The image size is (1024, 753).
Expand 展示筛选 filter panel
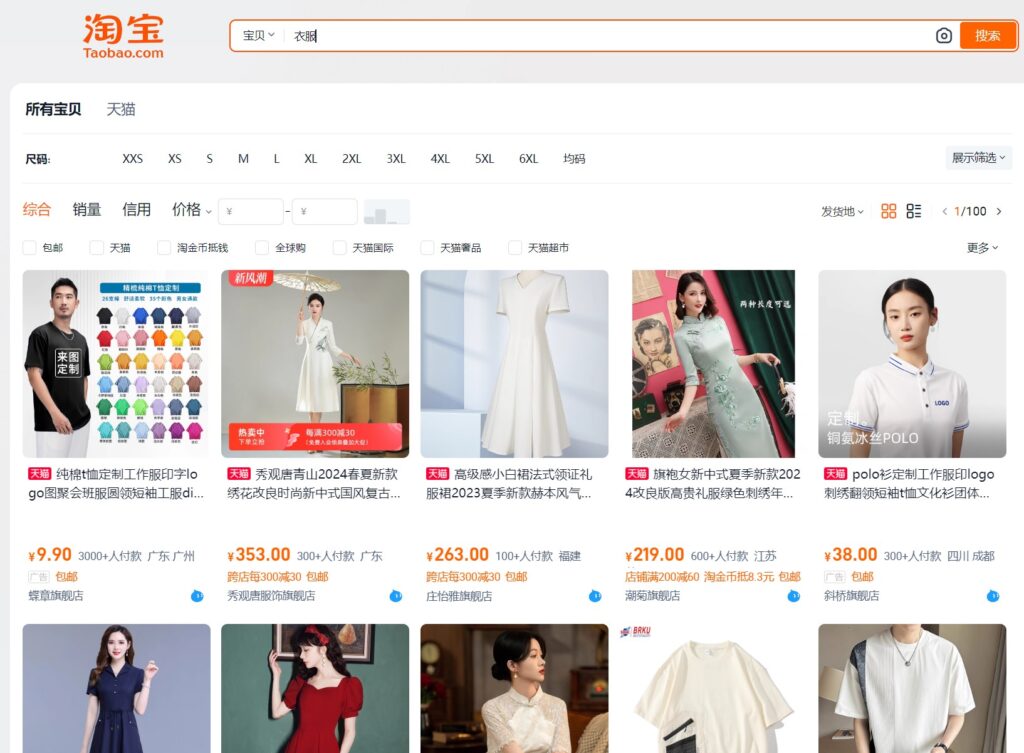(x=978, y=158)
